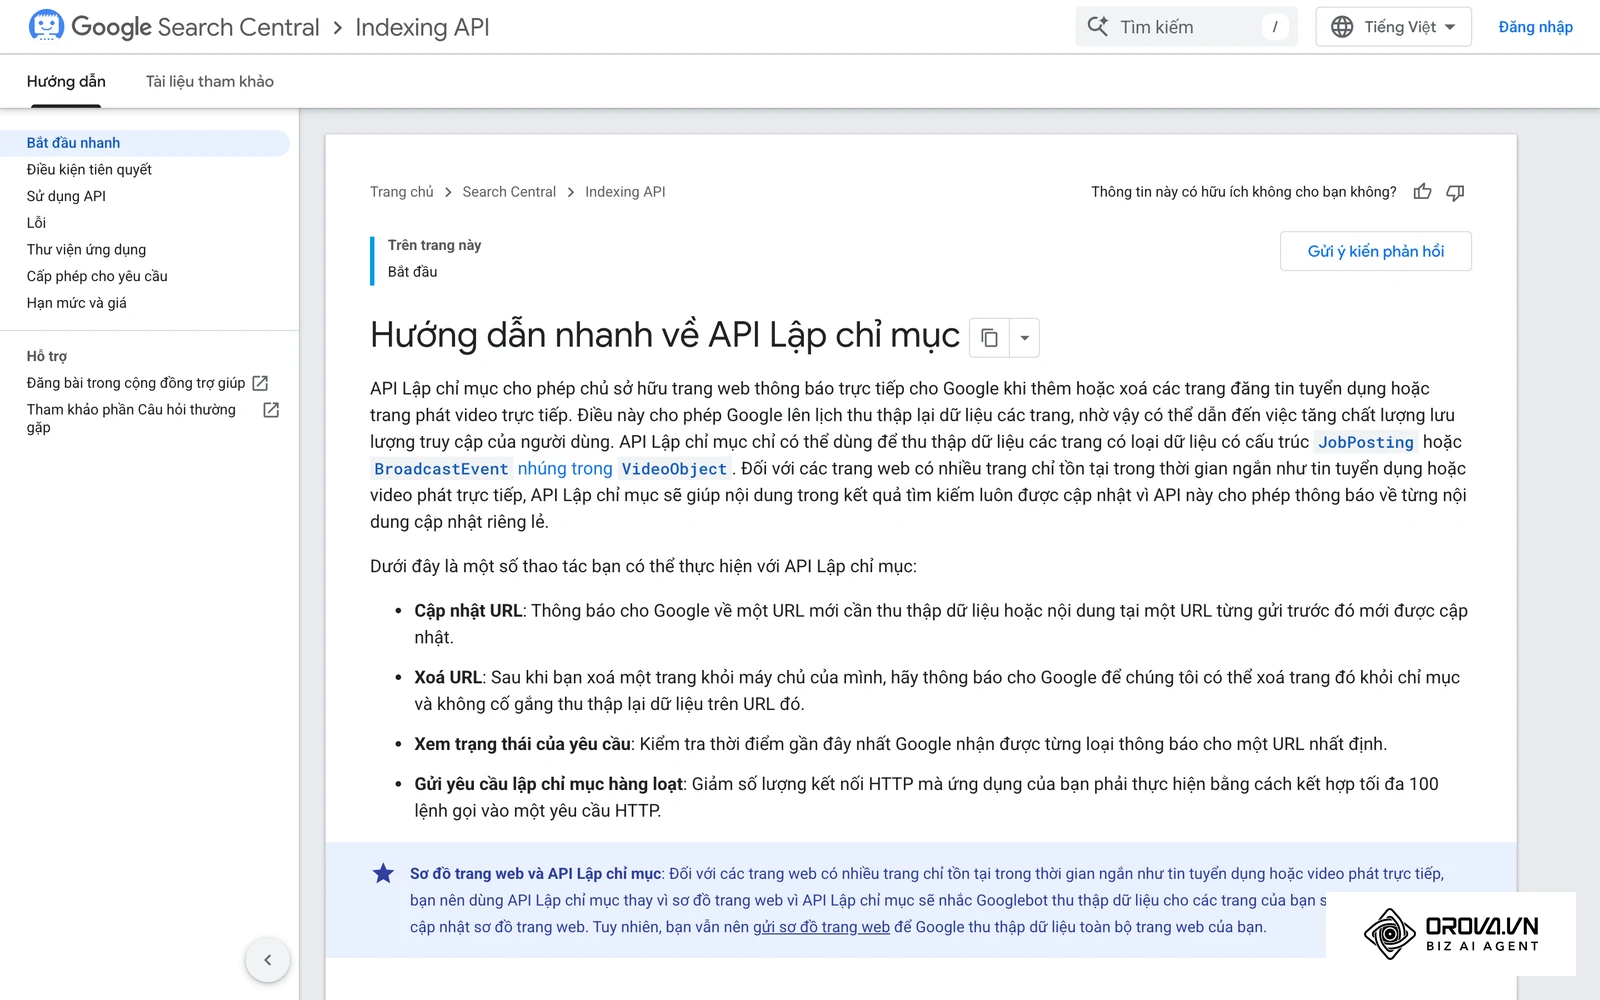This screenshot has height=1000, width=1600.
Task: Click Indexing API title in the header
Action: tap(422, 27)
